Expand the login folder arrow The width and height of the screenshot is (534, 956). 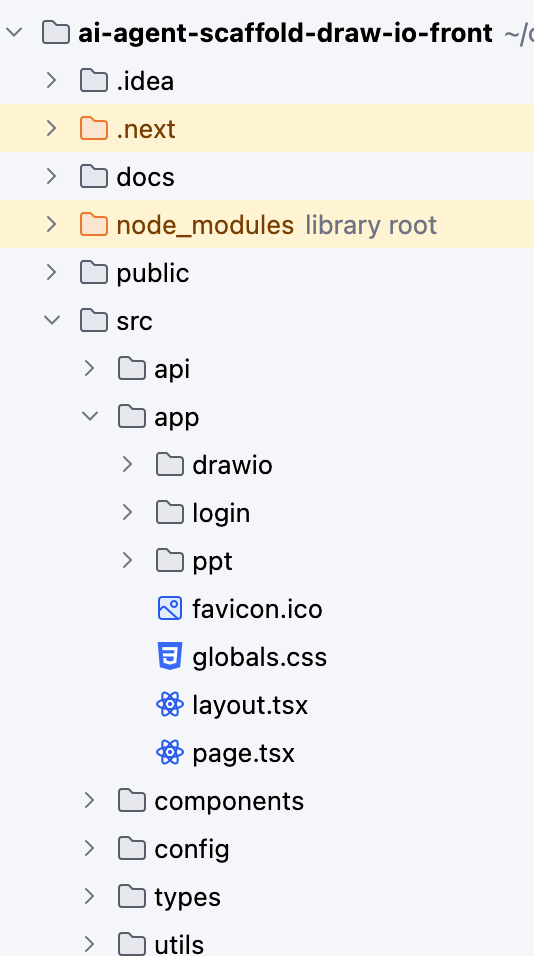pyautogui.click(x=127, y=512)
